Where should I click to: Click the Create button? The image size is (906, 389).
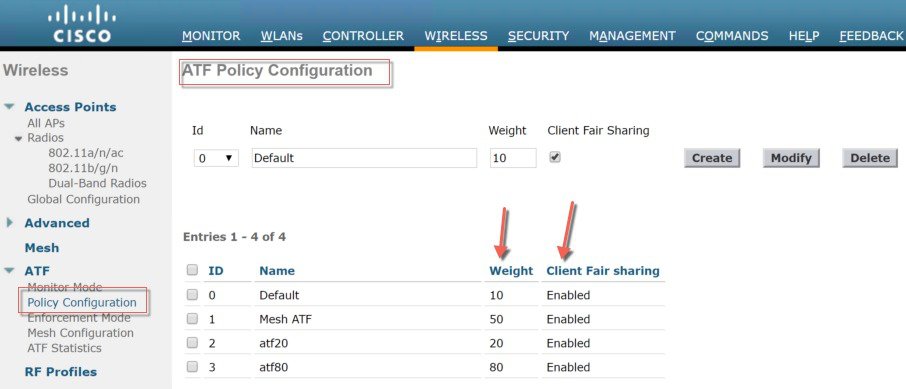point(712,158)
